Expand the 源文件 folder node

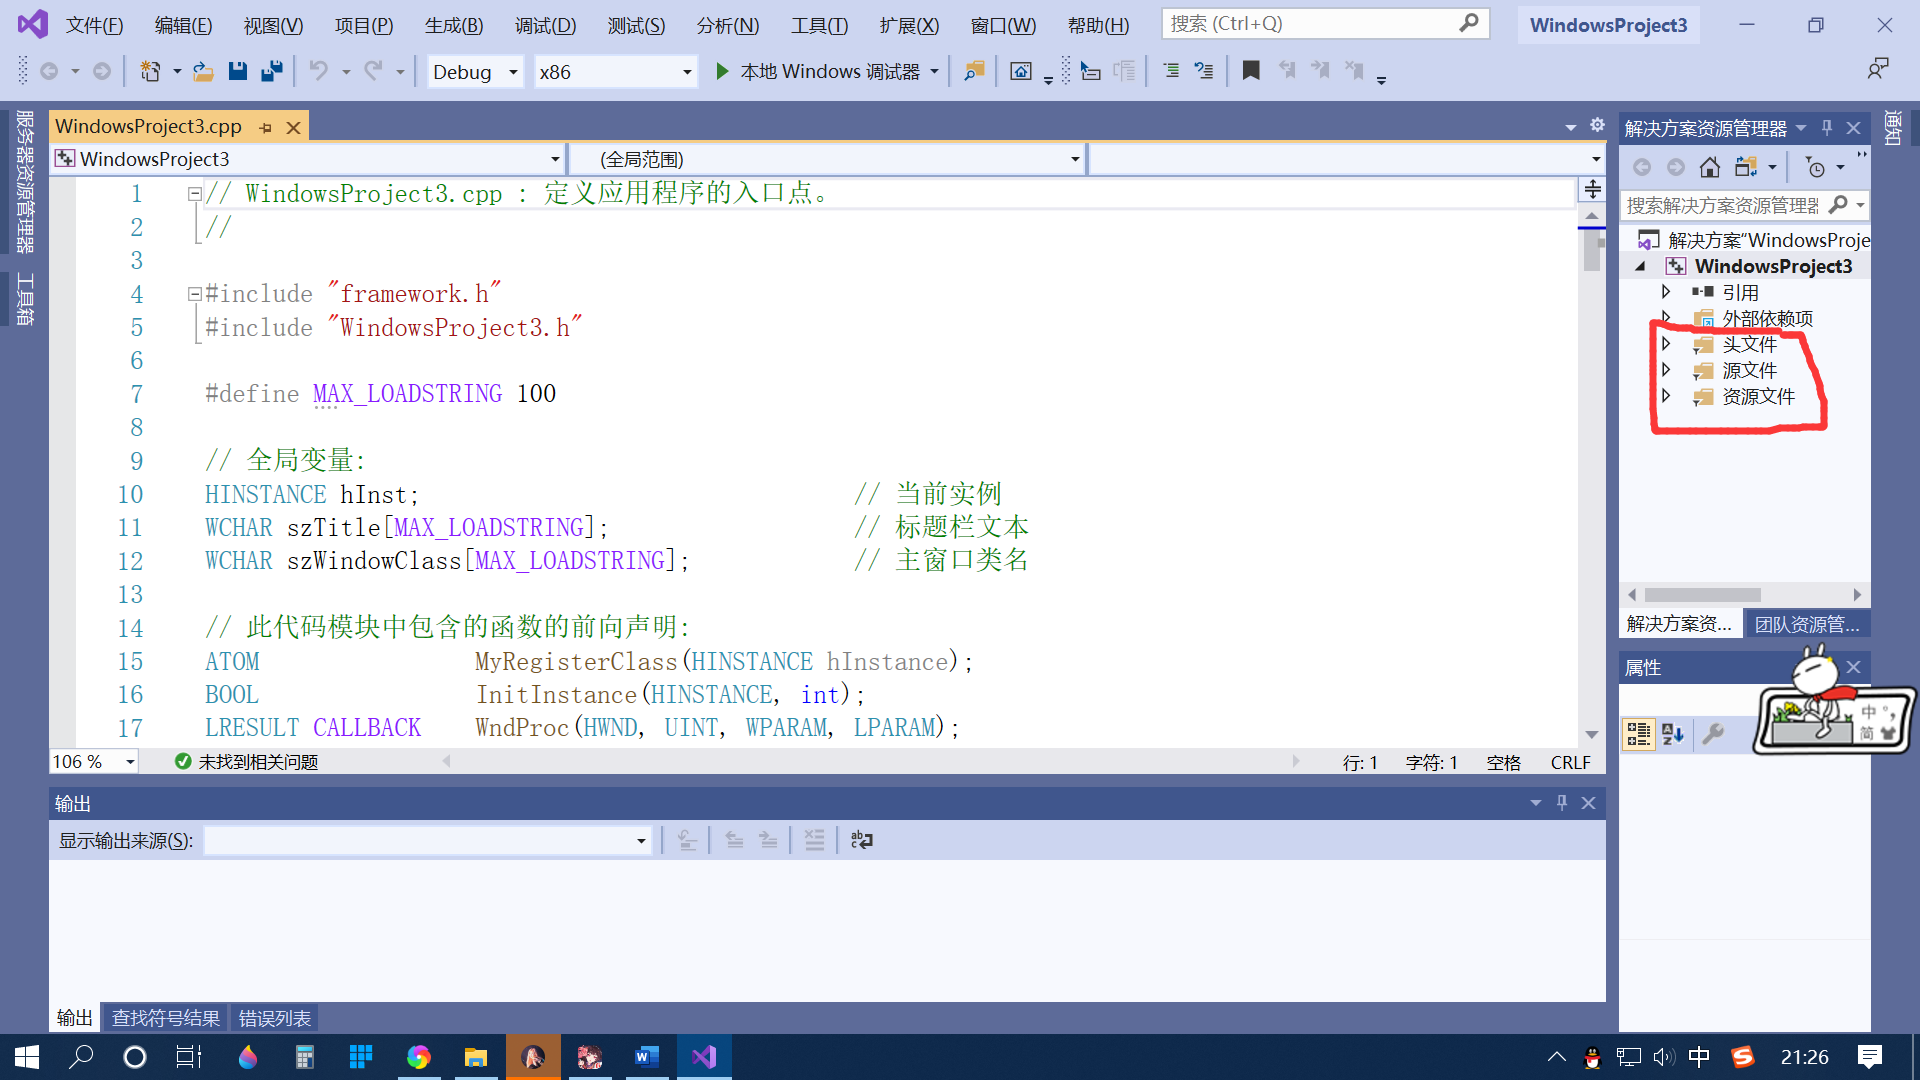[x=1666, y=370]
